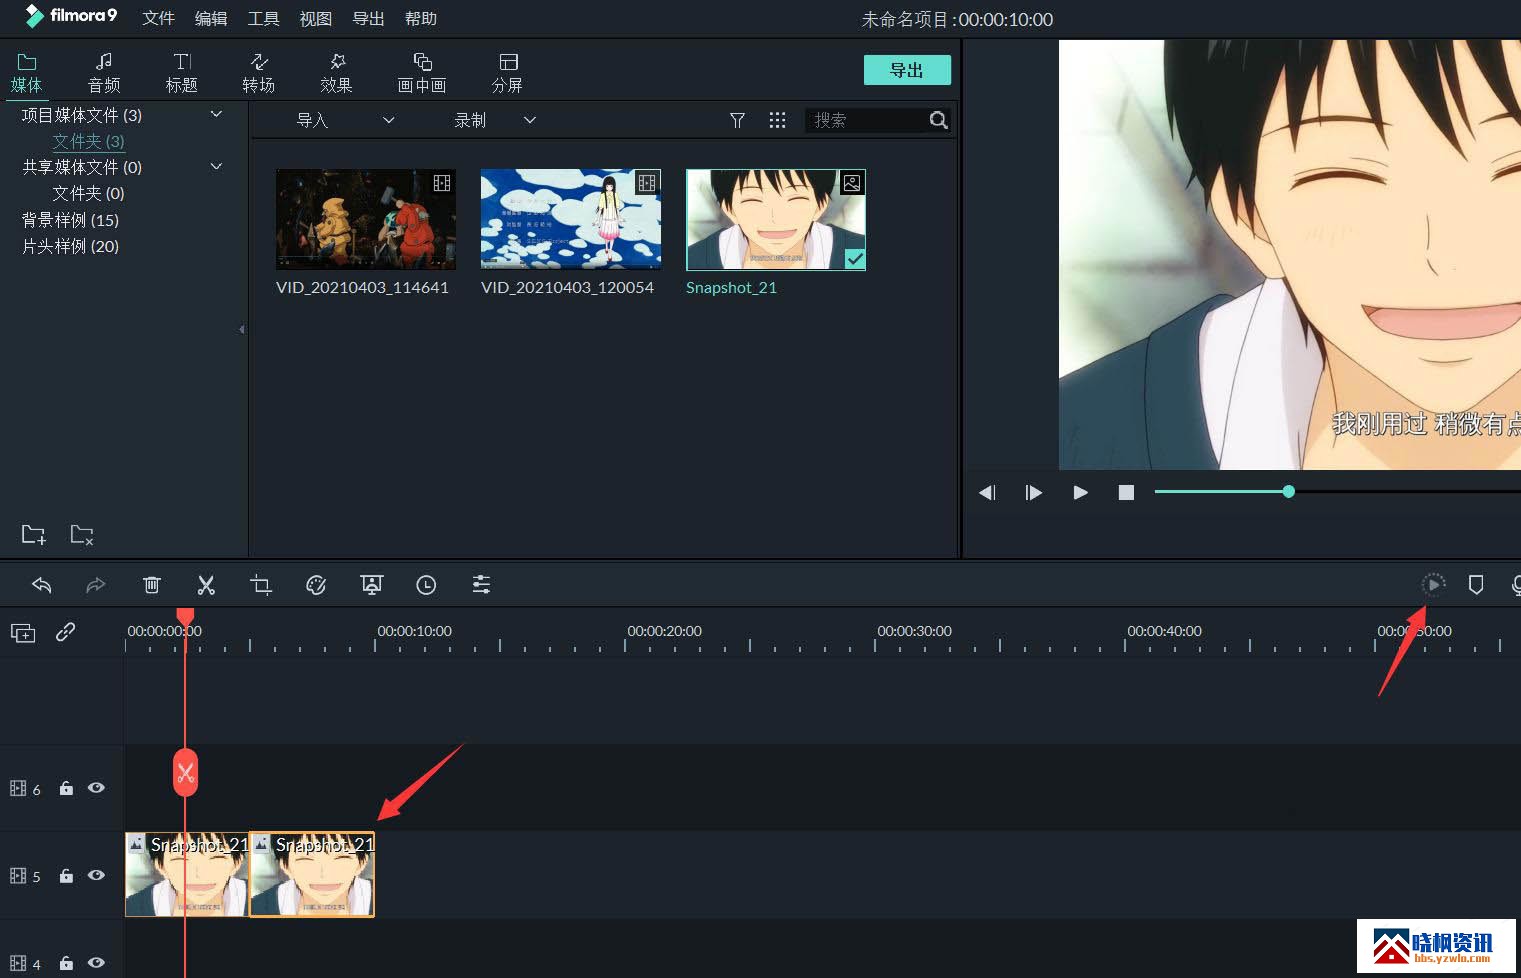Step back one frame in preview
The height and width of the screenshot is (978, 1521).
pos(987,492)
